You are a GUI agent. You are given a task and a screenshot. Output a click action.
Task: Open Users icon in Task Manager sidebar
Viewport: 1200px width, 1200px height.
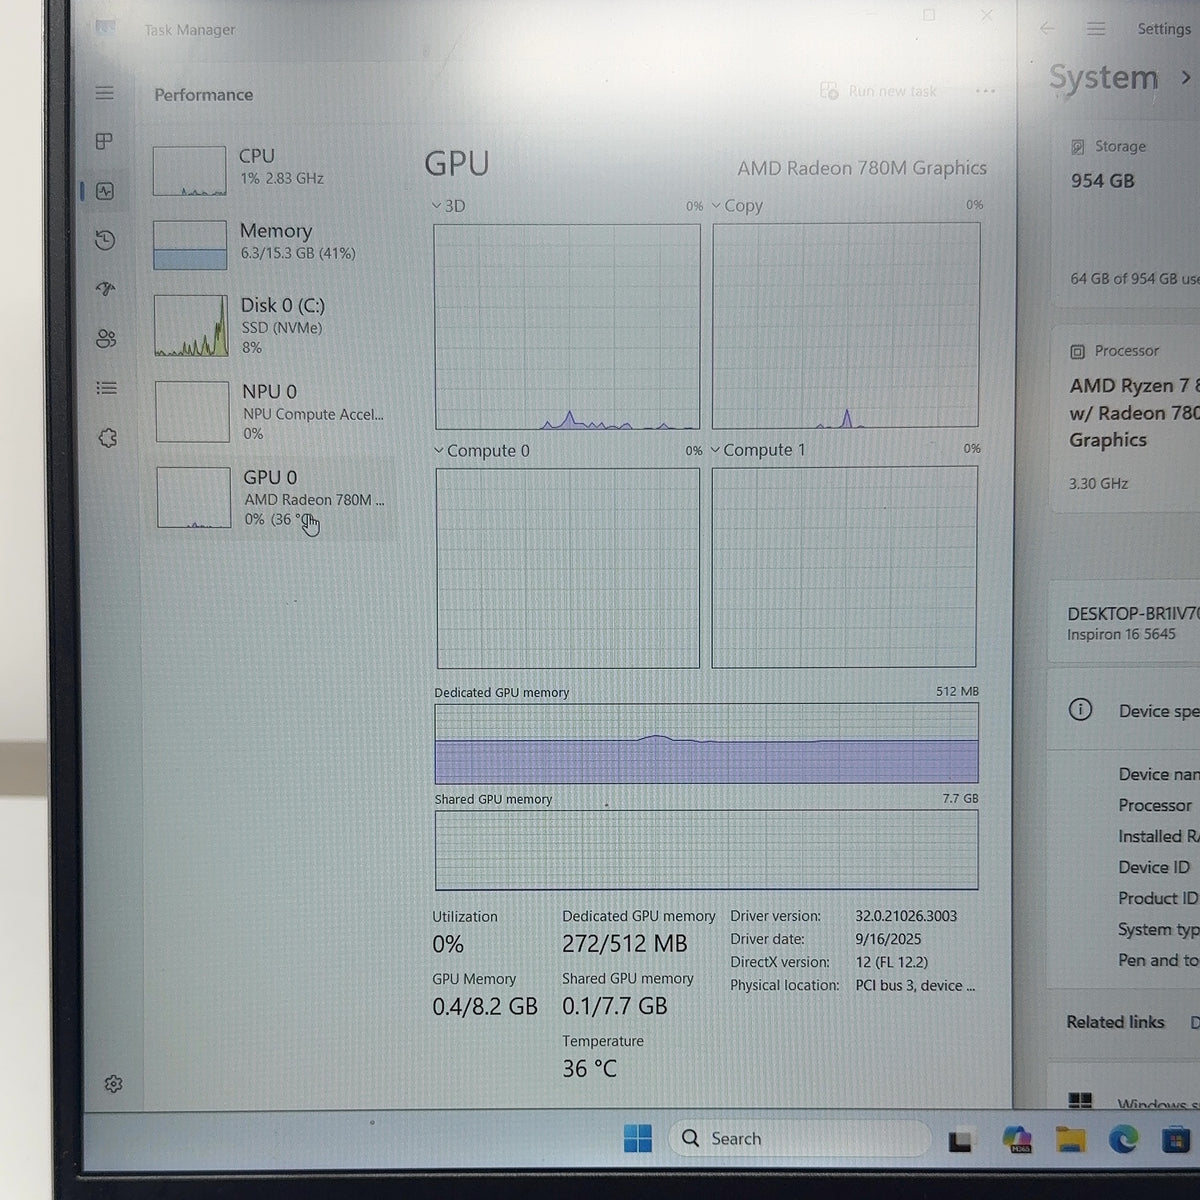106,339
